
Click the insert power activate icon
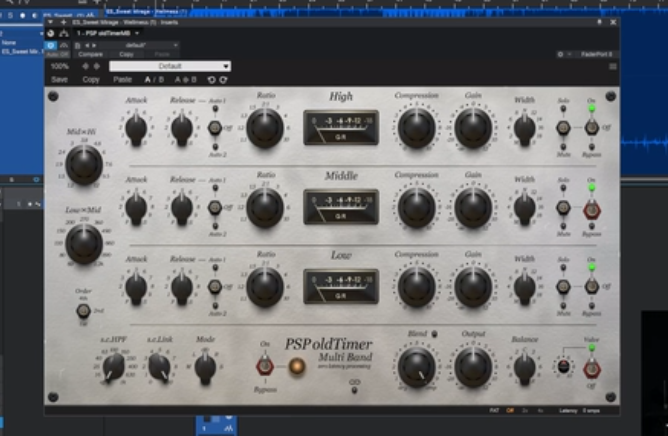(x=51, y=33)
